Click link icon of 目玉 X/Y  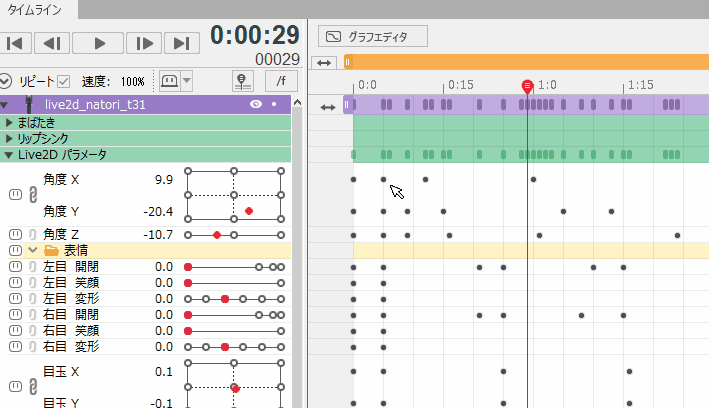click(x=33, y=387)
